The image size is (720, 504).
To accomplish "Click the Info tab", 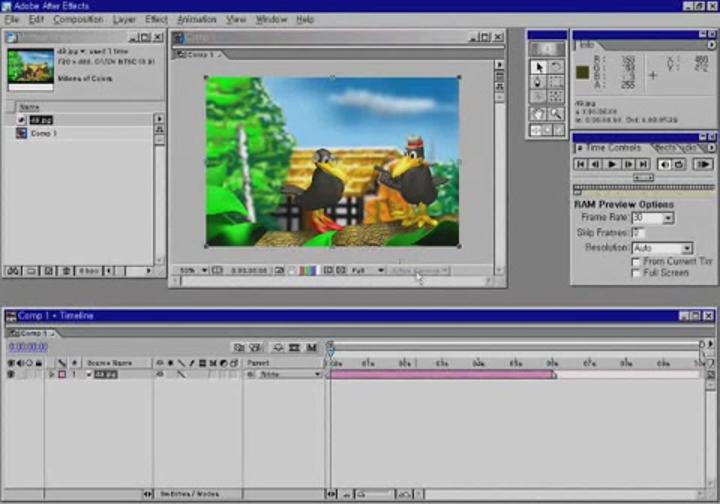I will coord(587,45).
